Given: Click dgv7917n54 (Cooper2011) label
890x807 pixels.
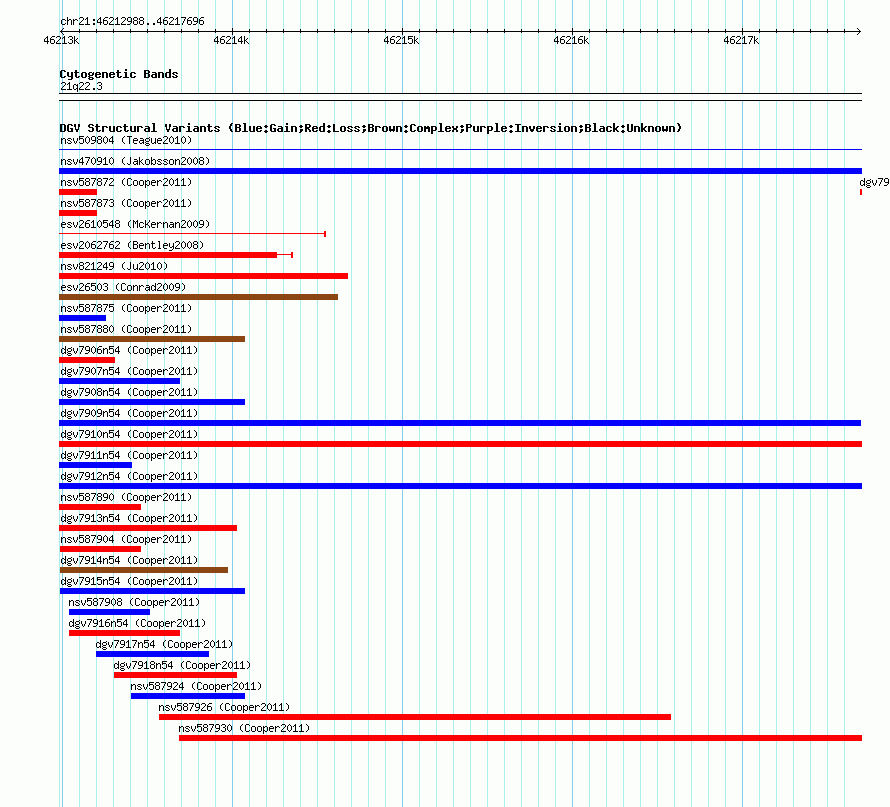Looking at the screenshot, I should click(165, 644).
